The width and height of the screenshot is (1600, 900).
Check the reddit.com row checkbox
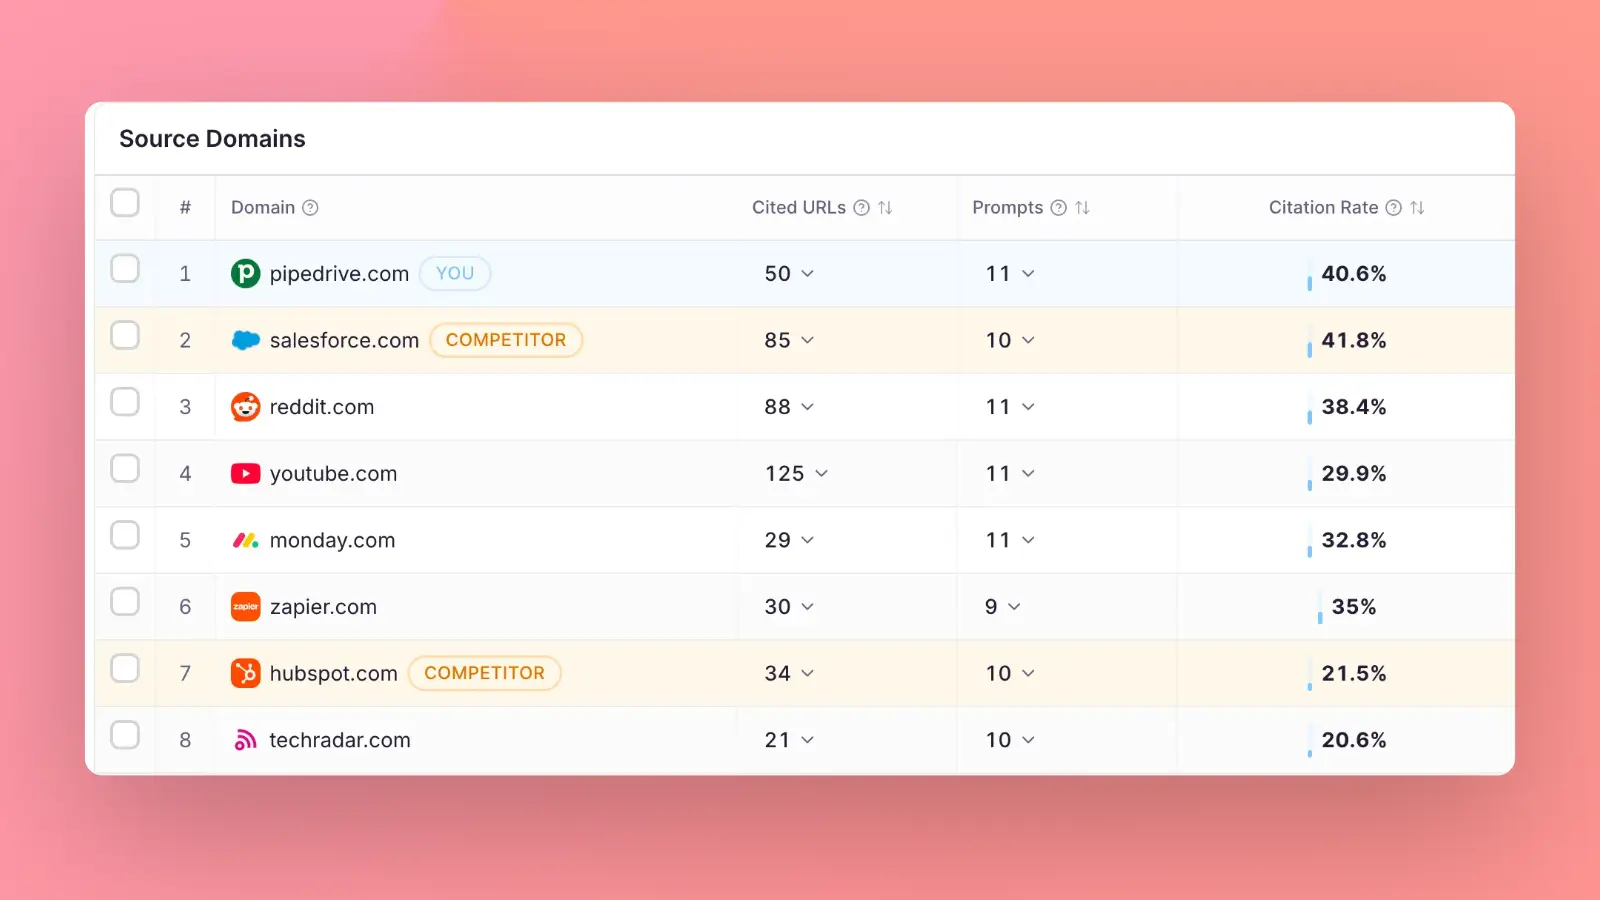click(125, 402)
